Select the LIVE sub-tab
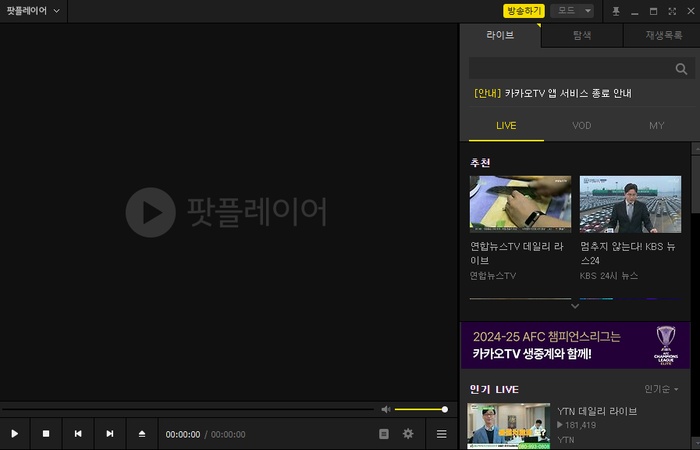The width and height of the screenshot is (700, 450). tap(506, 126)
